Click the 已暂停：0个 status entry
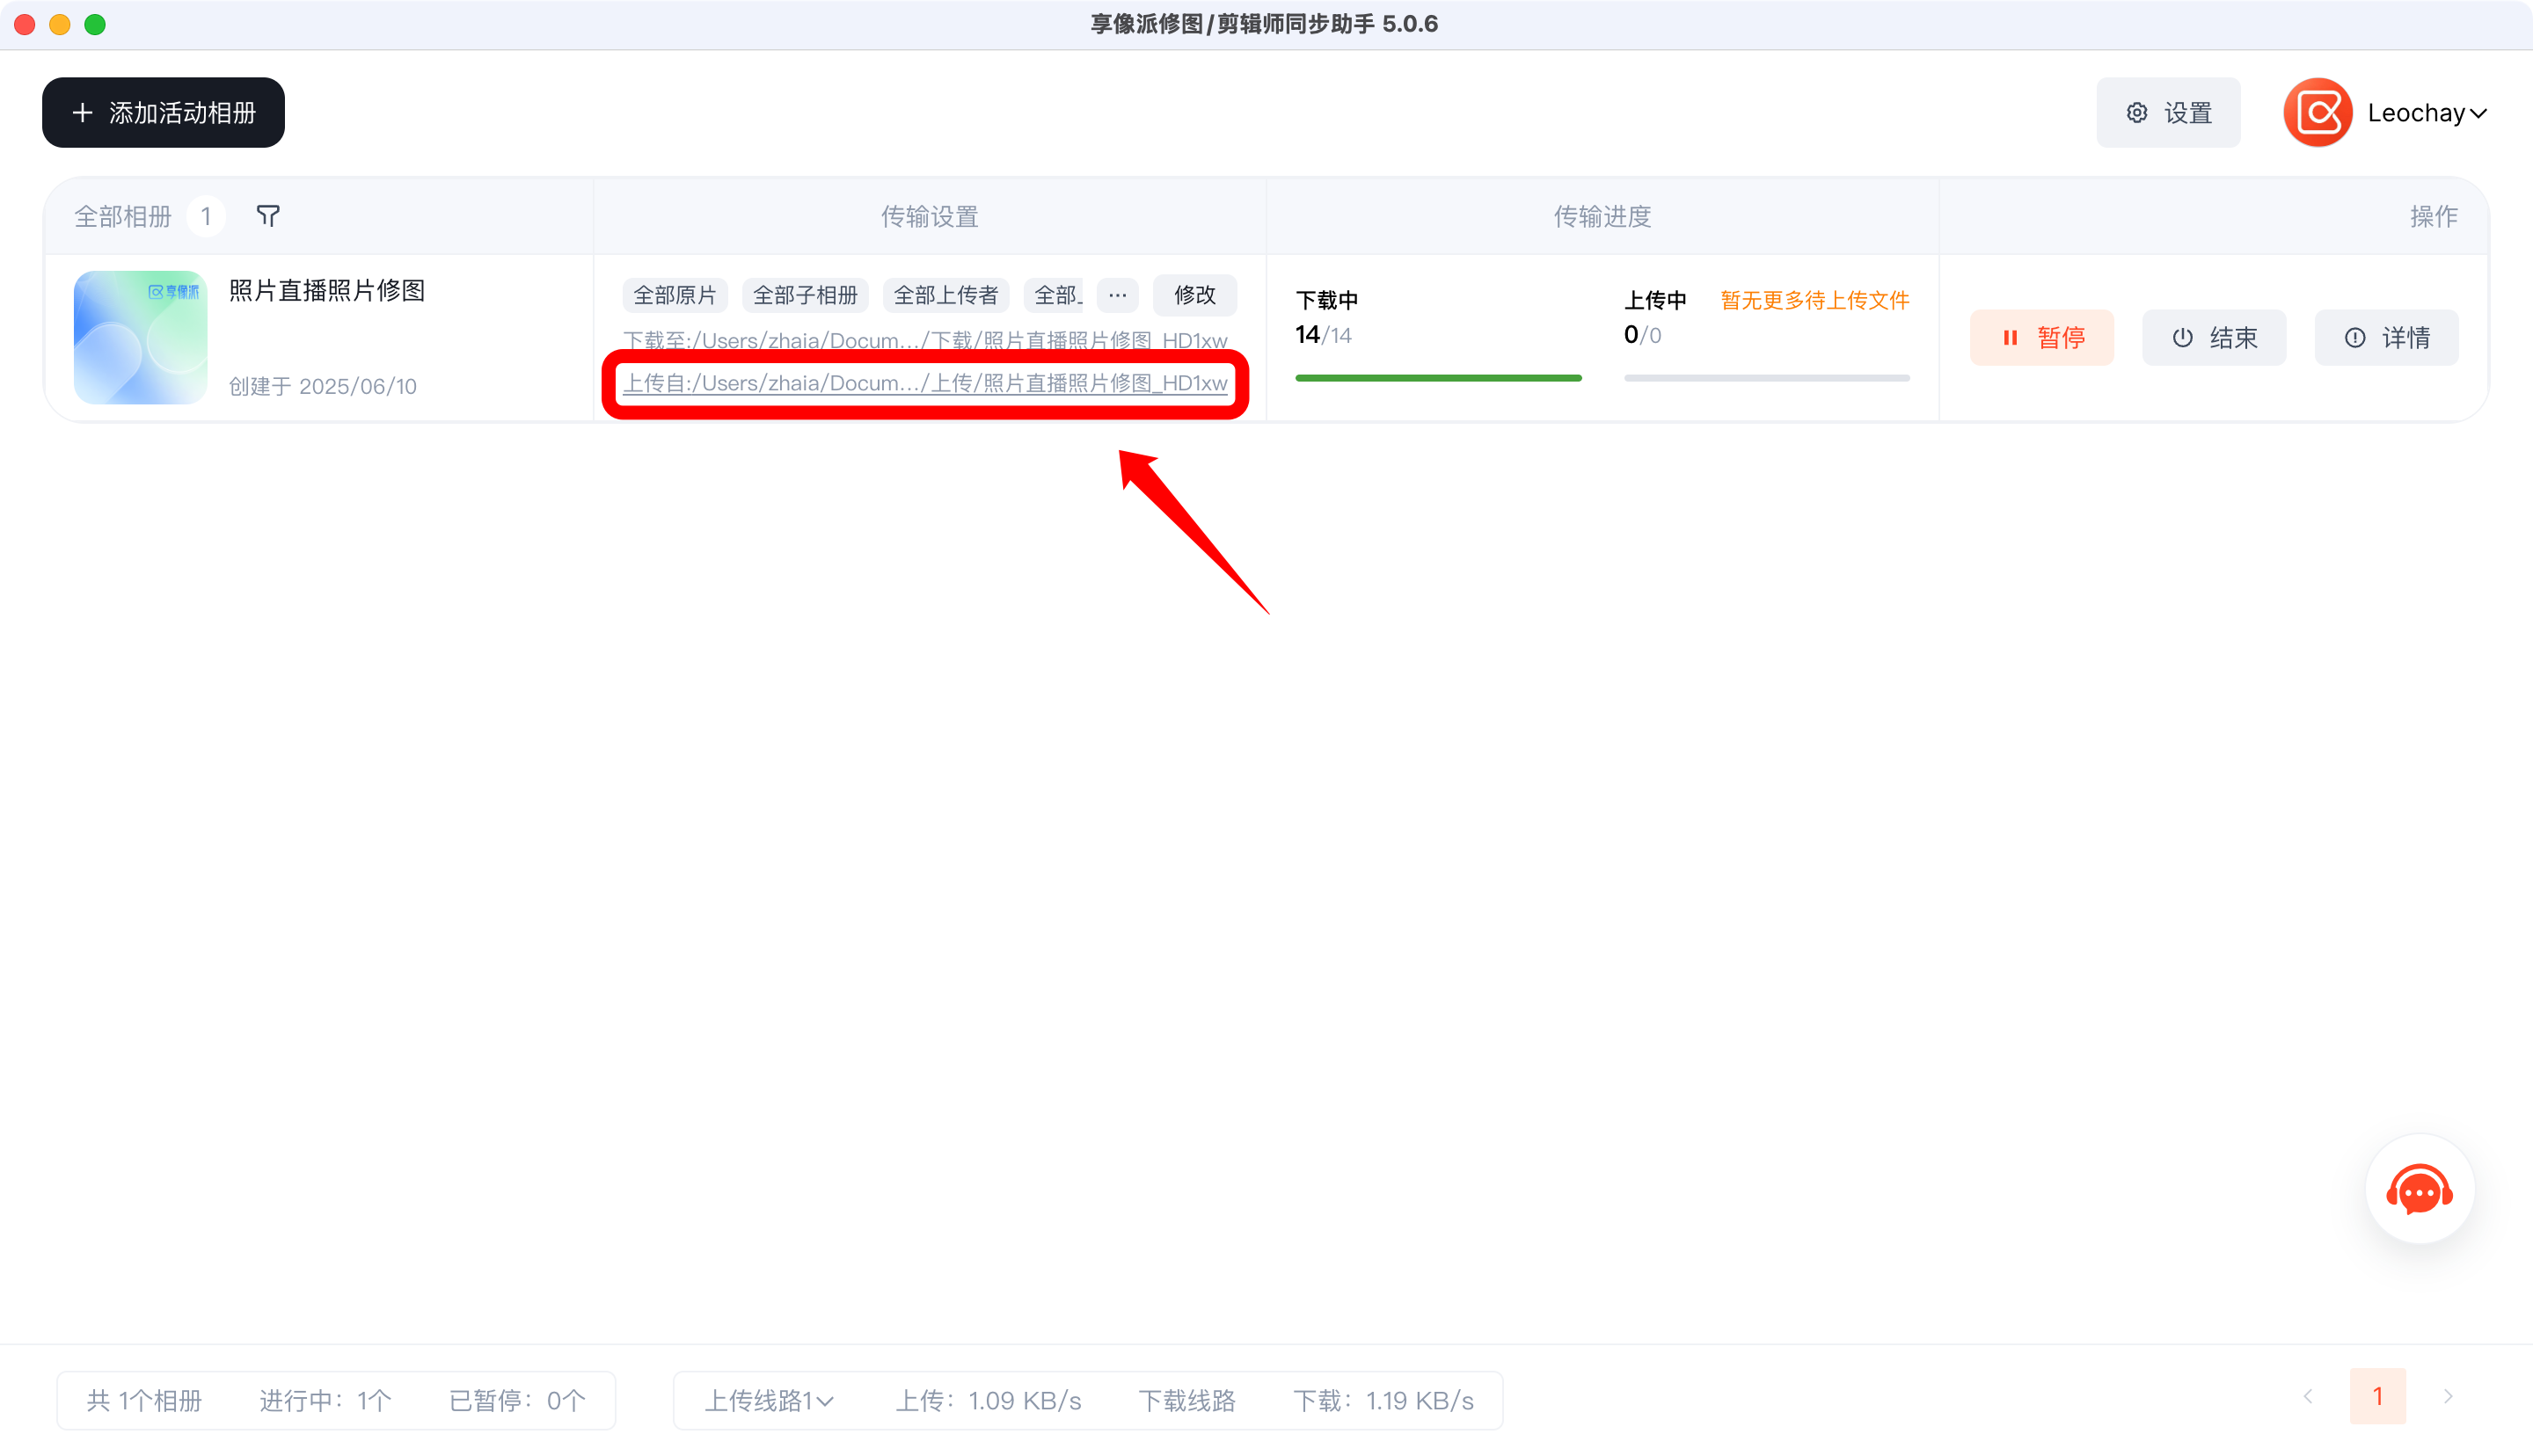 [x=517, y=1400]
